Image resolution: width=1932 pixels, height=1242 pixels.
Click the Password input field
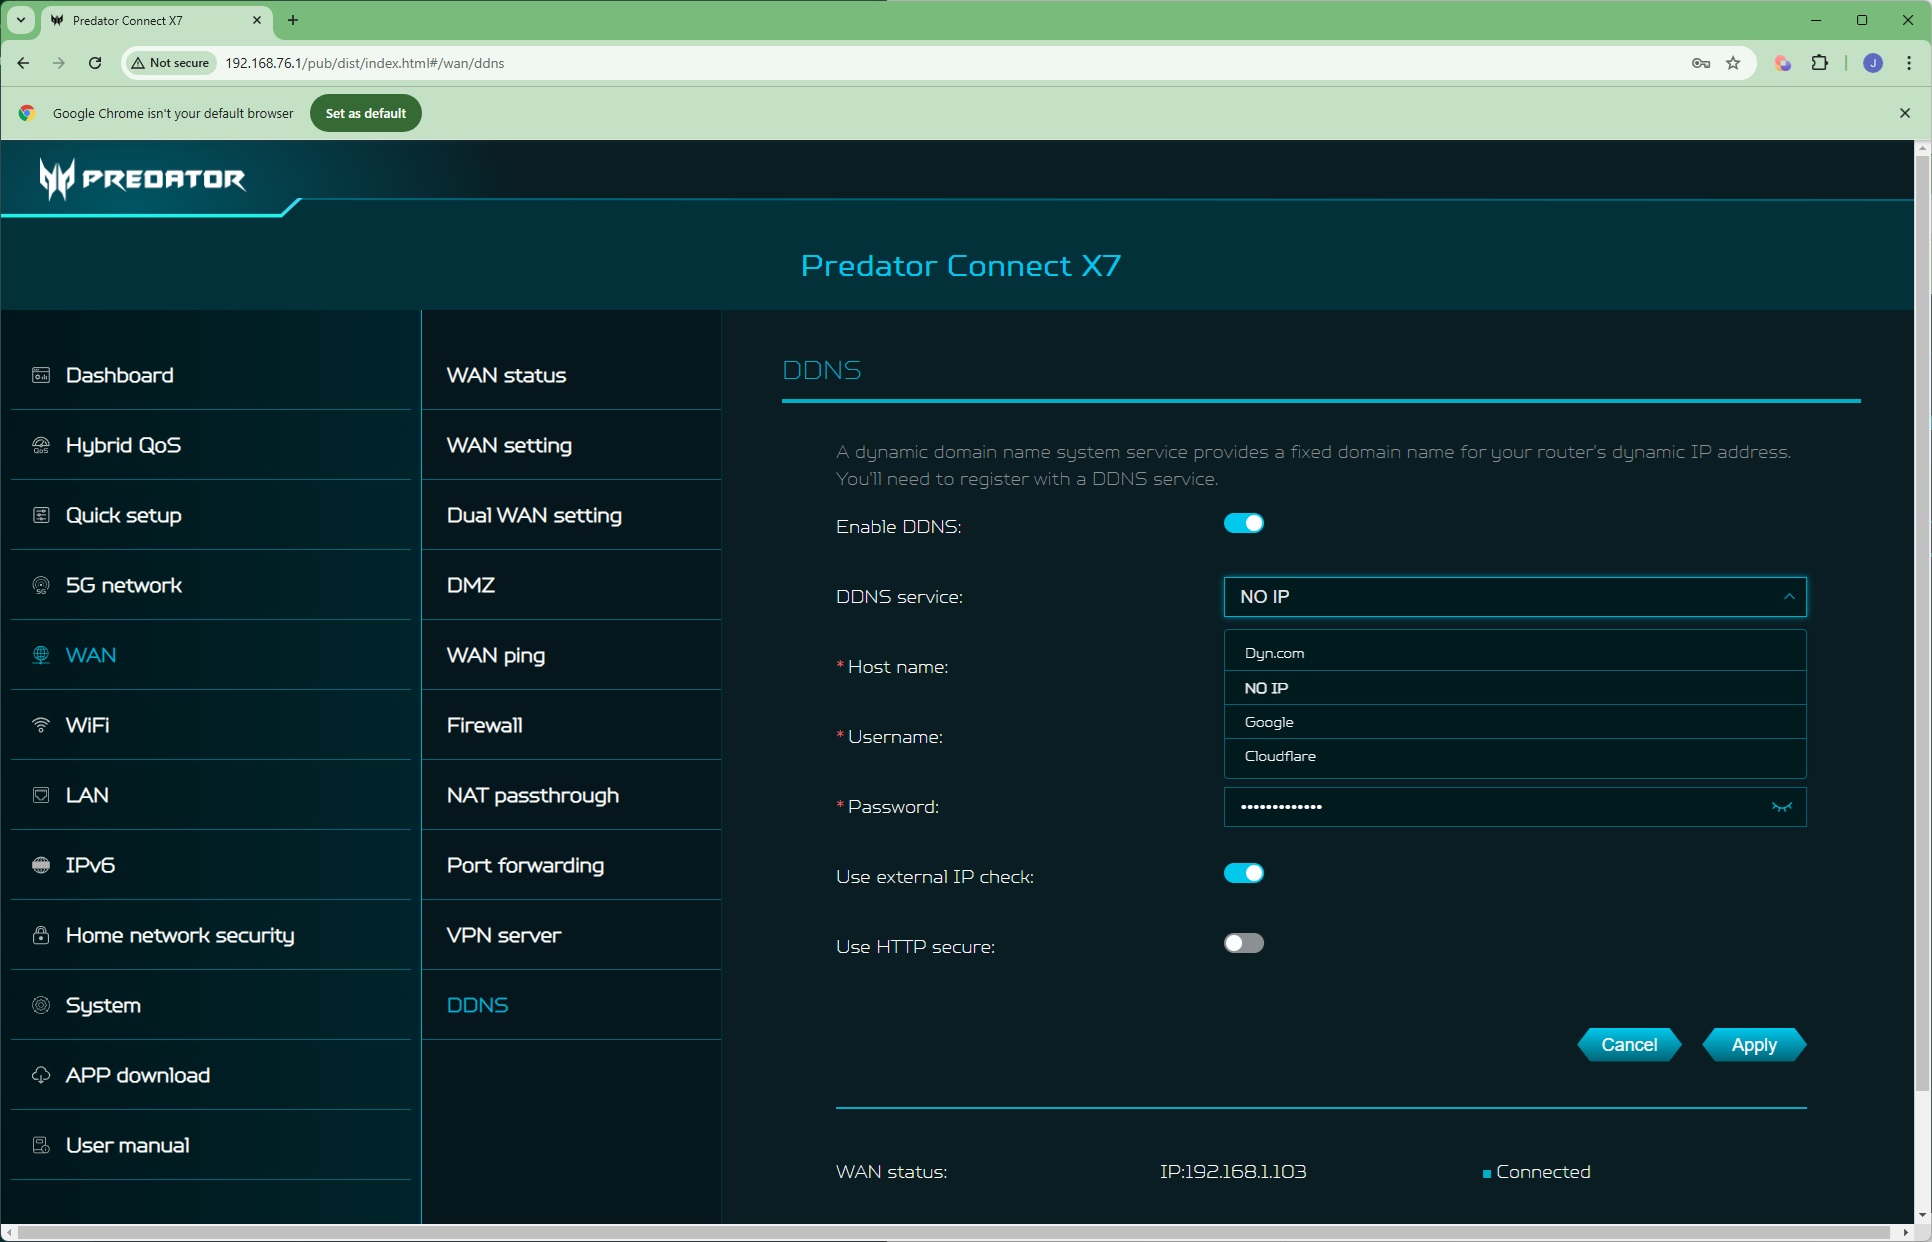pyautogui.click(x=1490, y=807)
